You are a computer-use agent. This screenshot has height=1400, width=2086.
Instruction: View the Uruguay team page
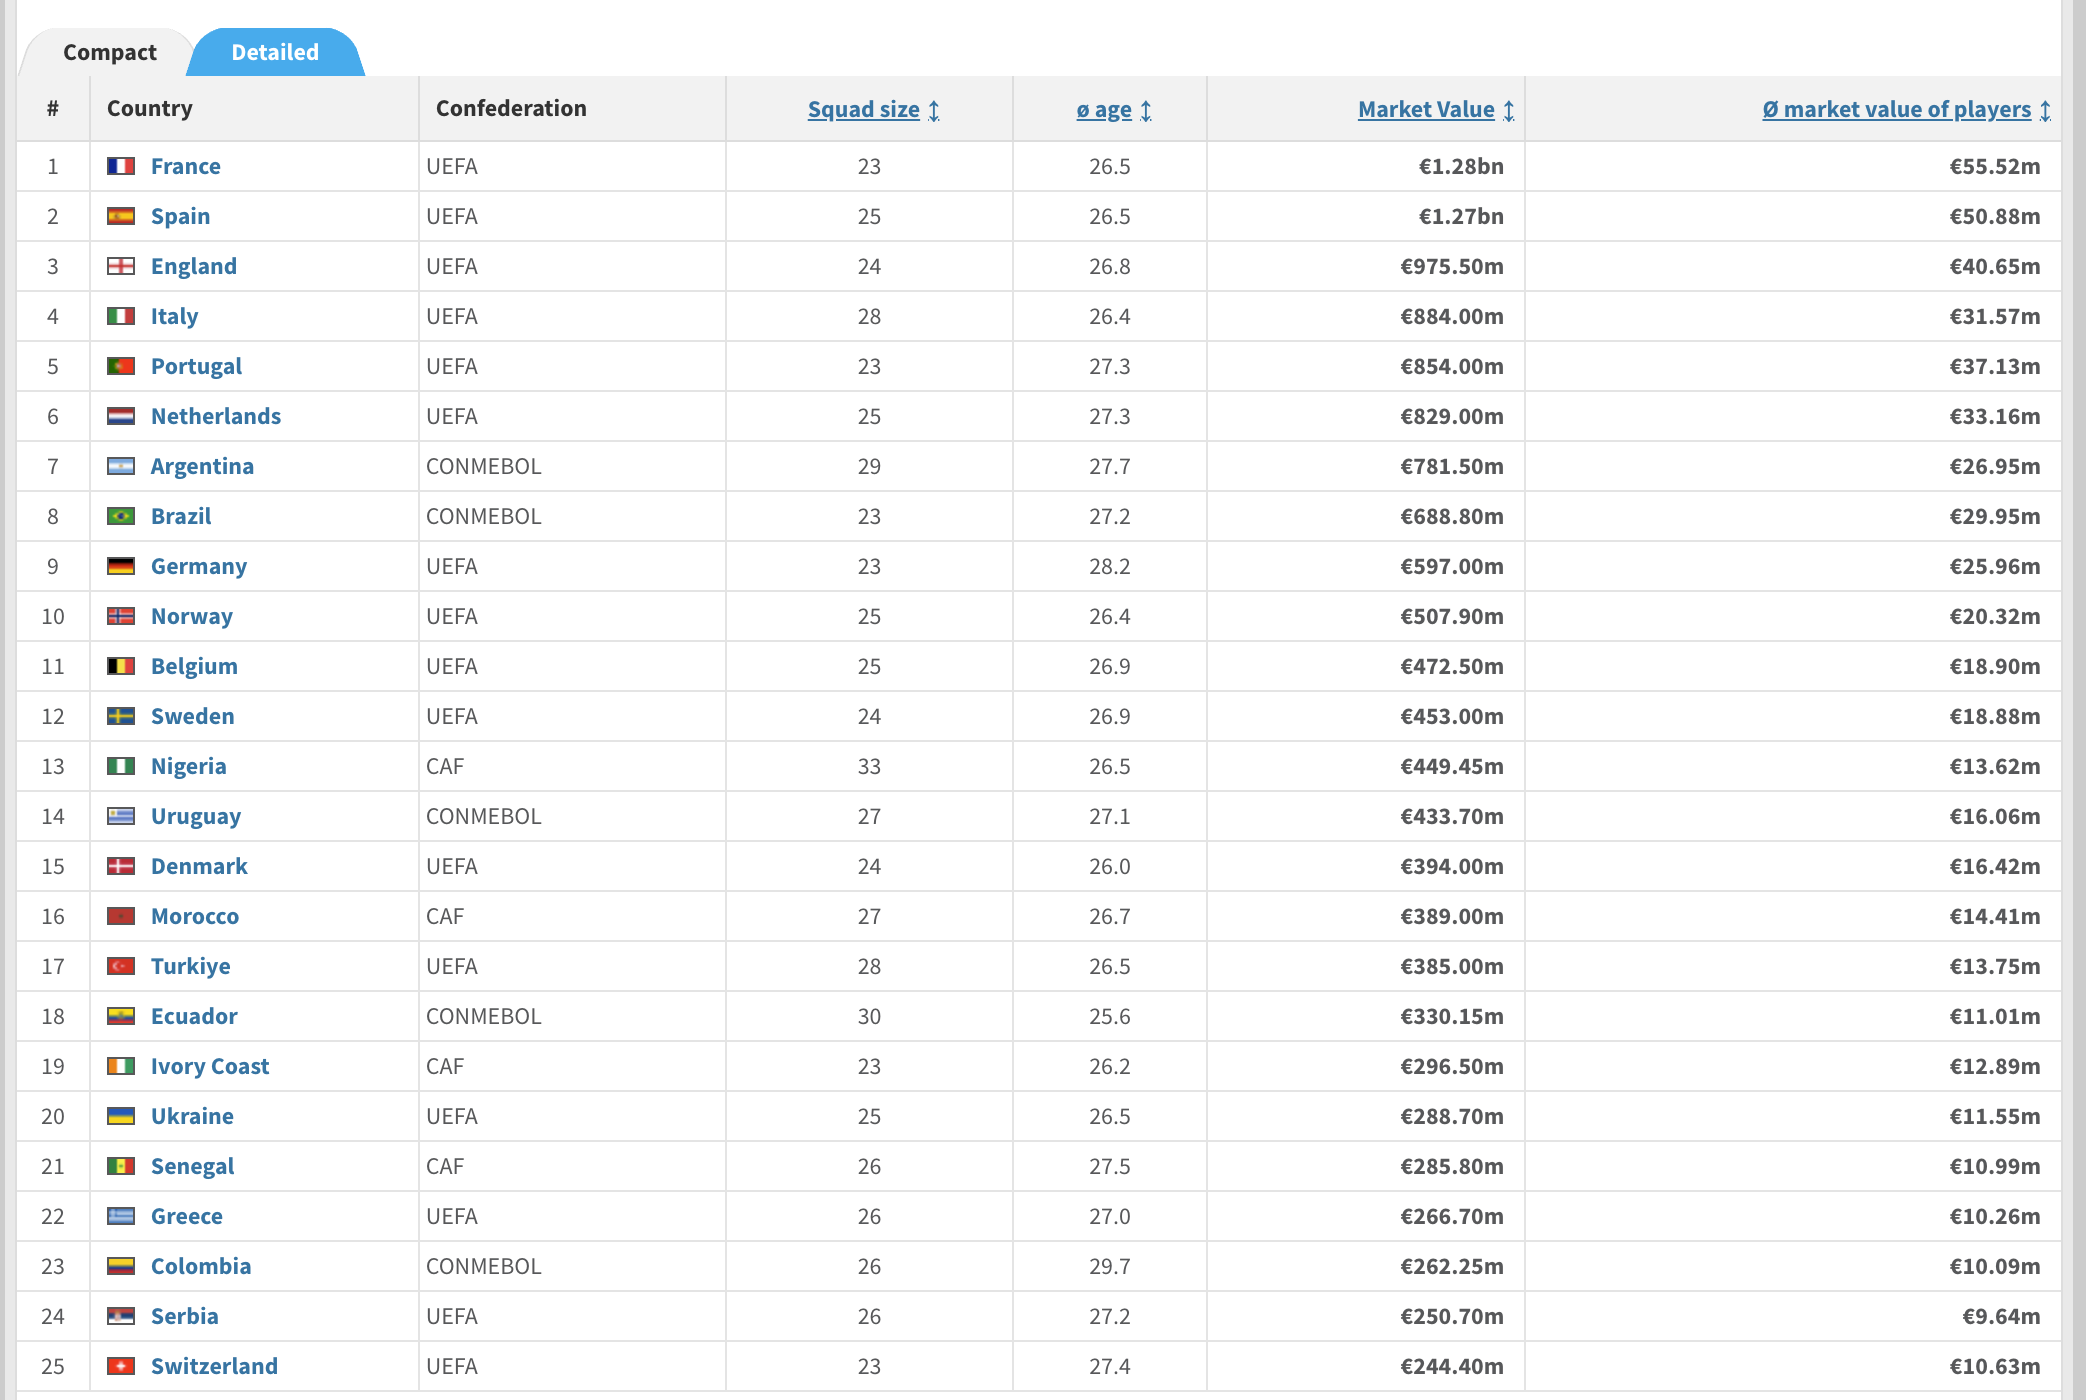click(196, 816)
